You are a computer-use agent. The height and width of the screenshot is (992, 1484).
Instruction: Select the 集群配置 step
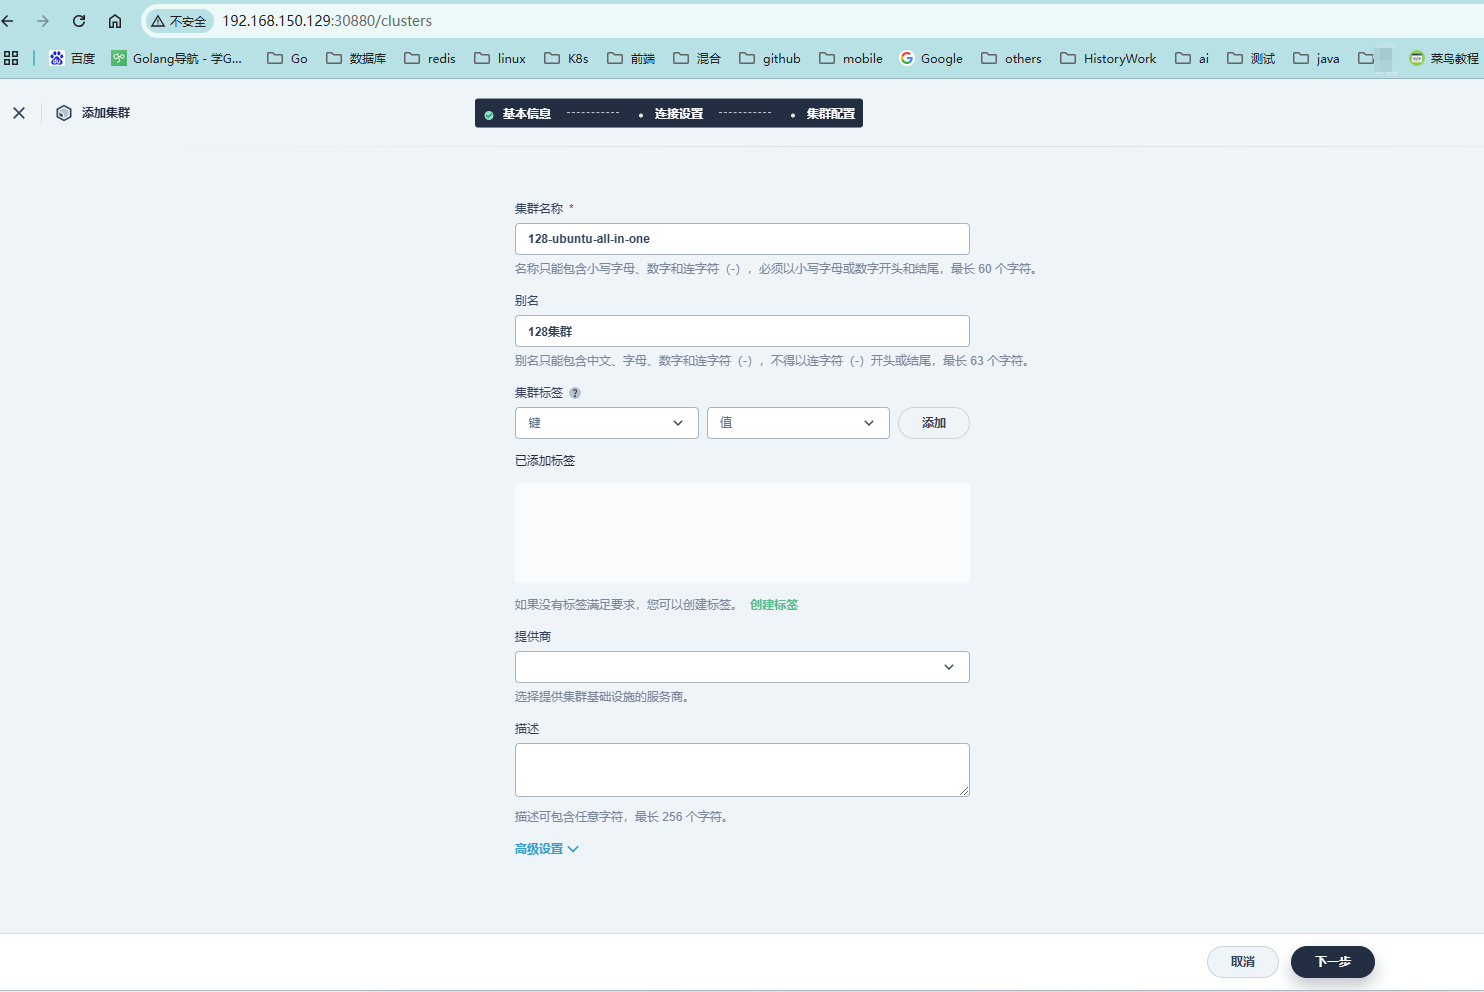830,114
